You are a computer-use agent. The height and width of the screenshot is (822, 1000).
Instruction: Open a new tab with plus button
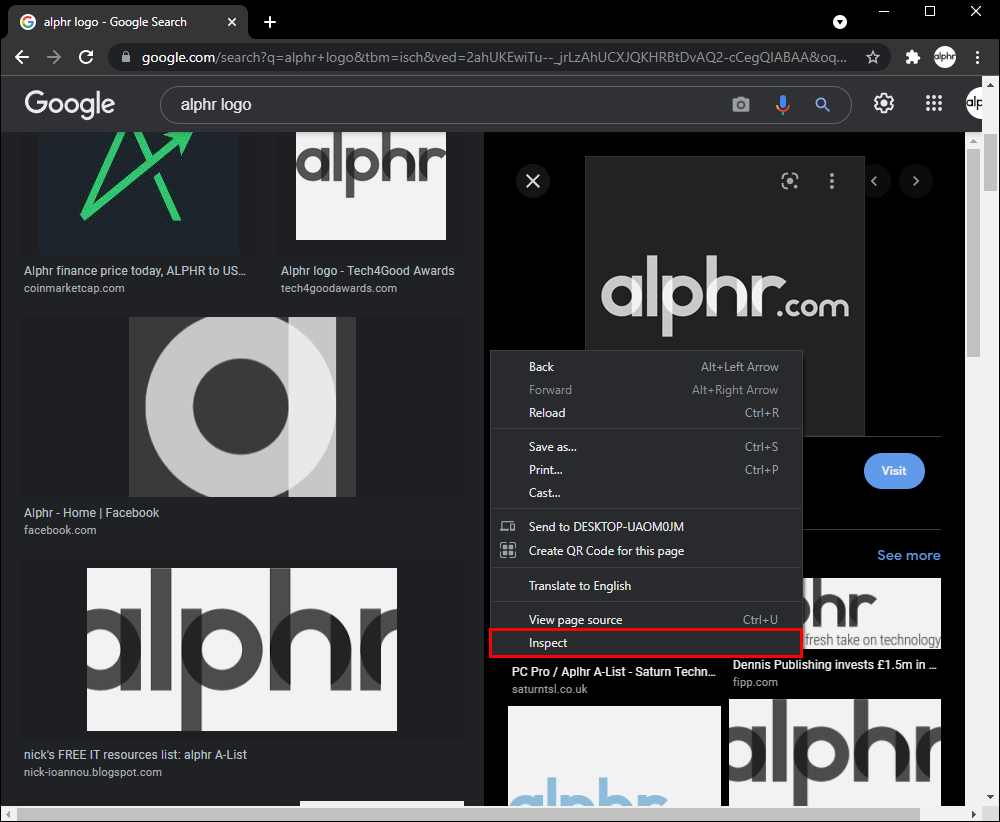click(270, 22)
